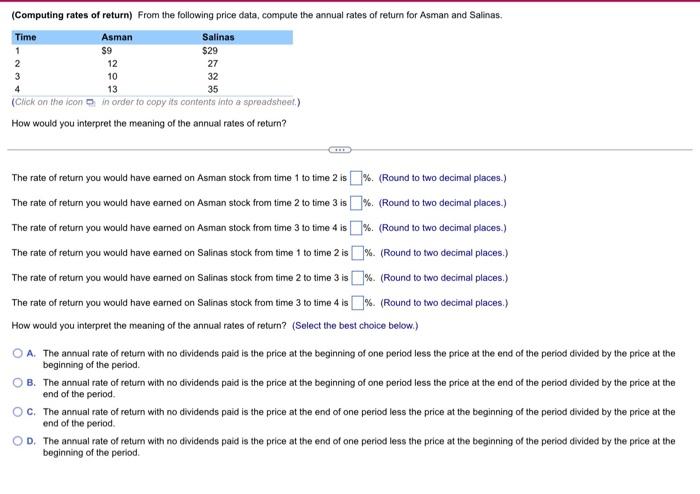Select answer choice A radio button
700x494 pixels.
point(17,353)
